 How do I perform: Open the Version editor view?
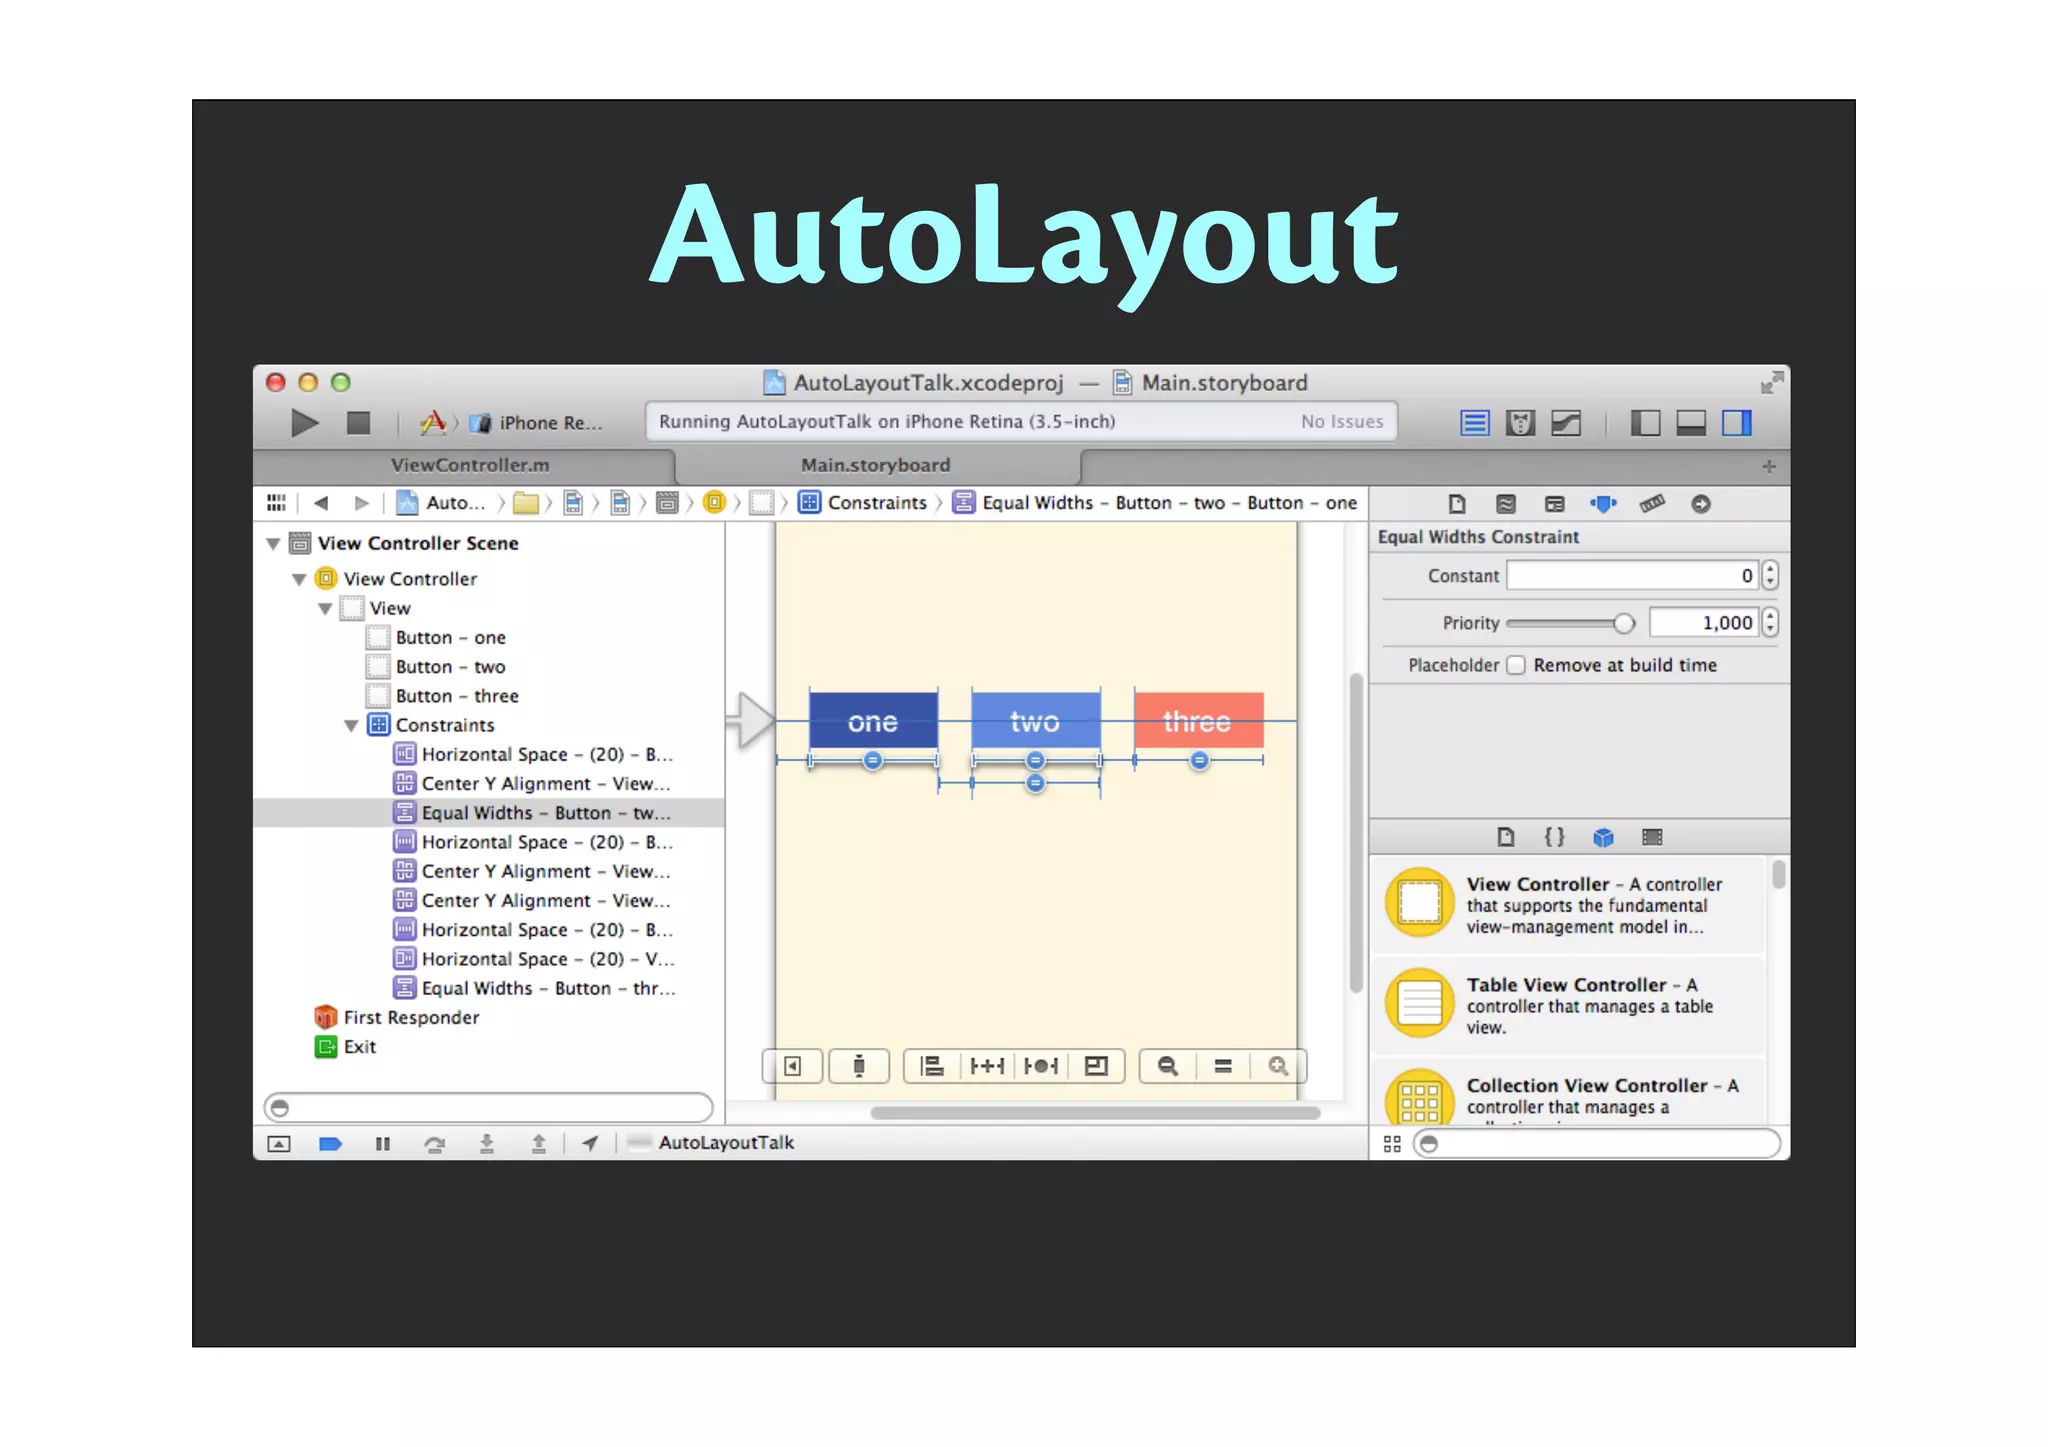pos(1566,423)
